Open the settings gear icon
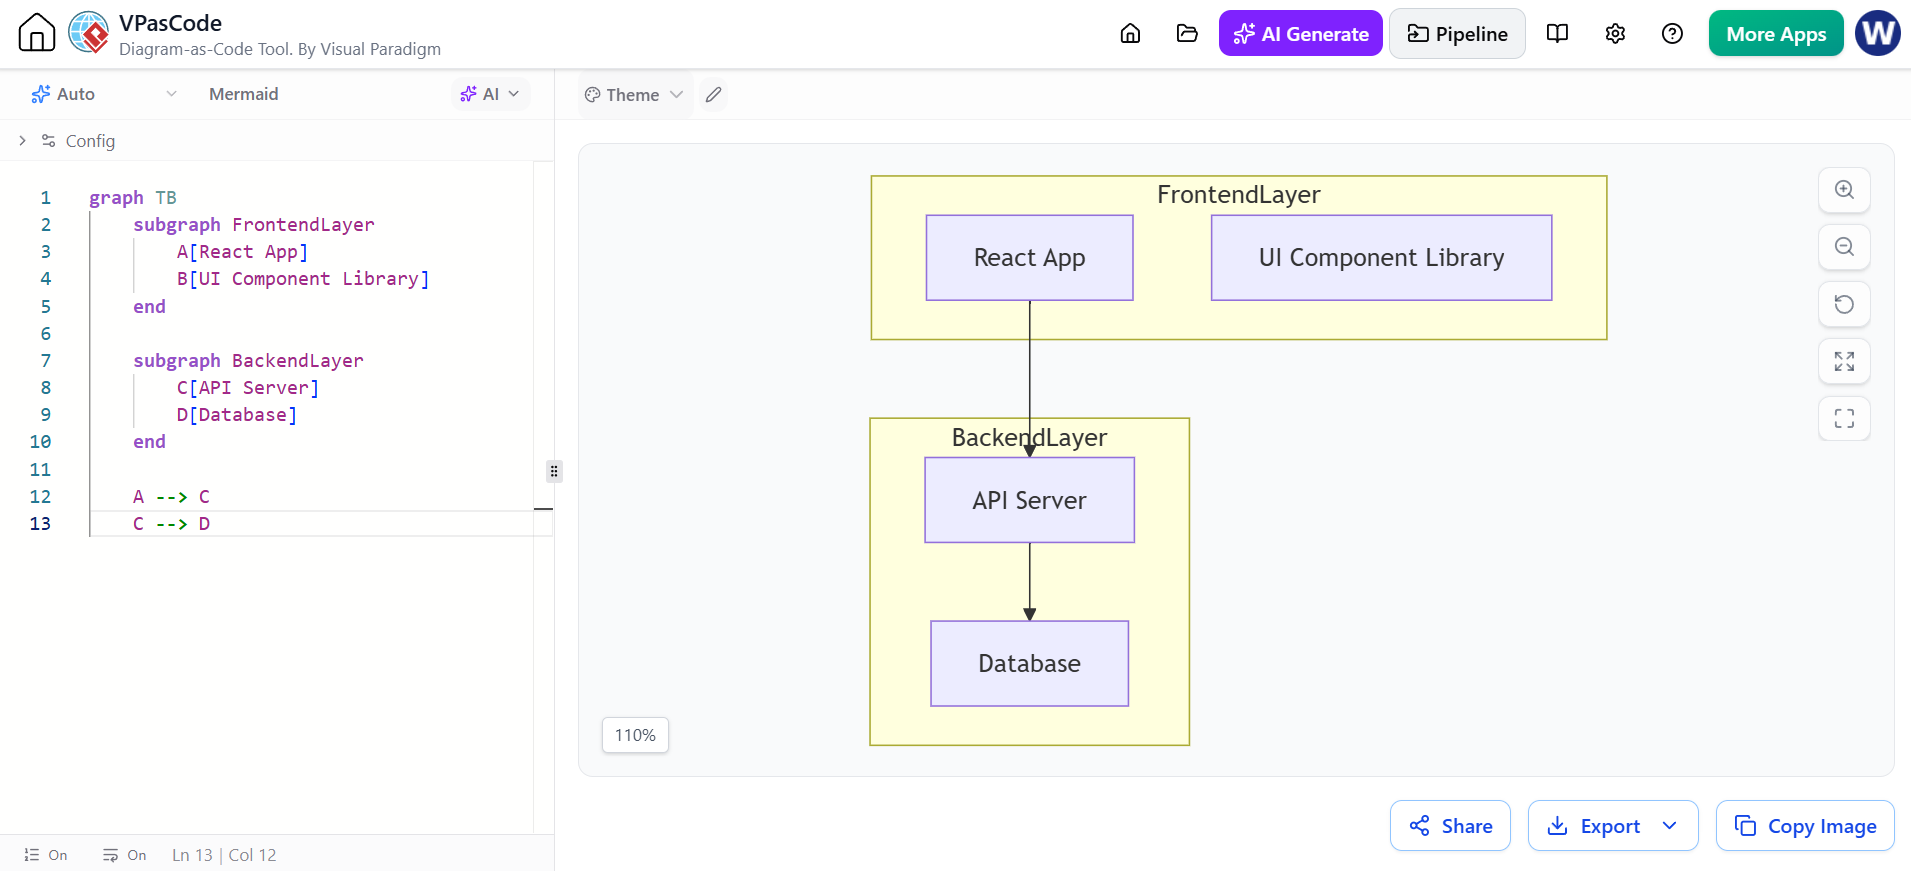The height and width of the screenshot is (871, 1911). 1615,34
